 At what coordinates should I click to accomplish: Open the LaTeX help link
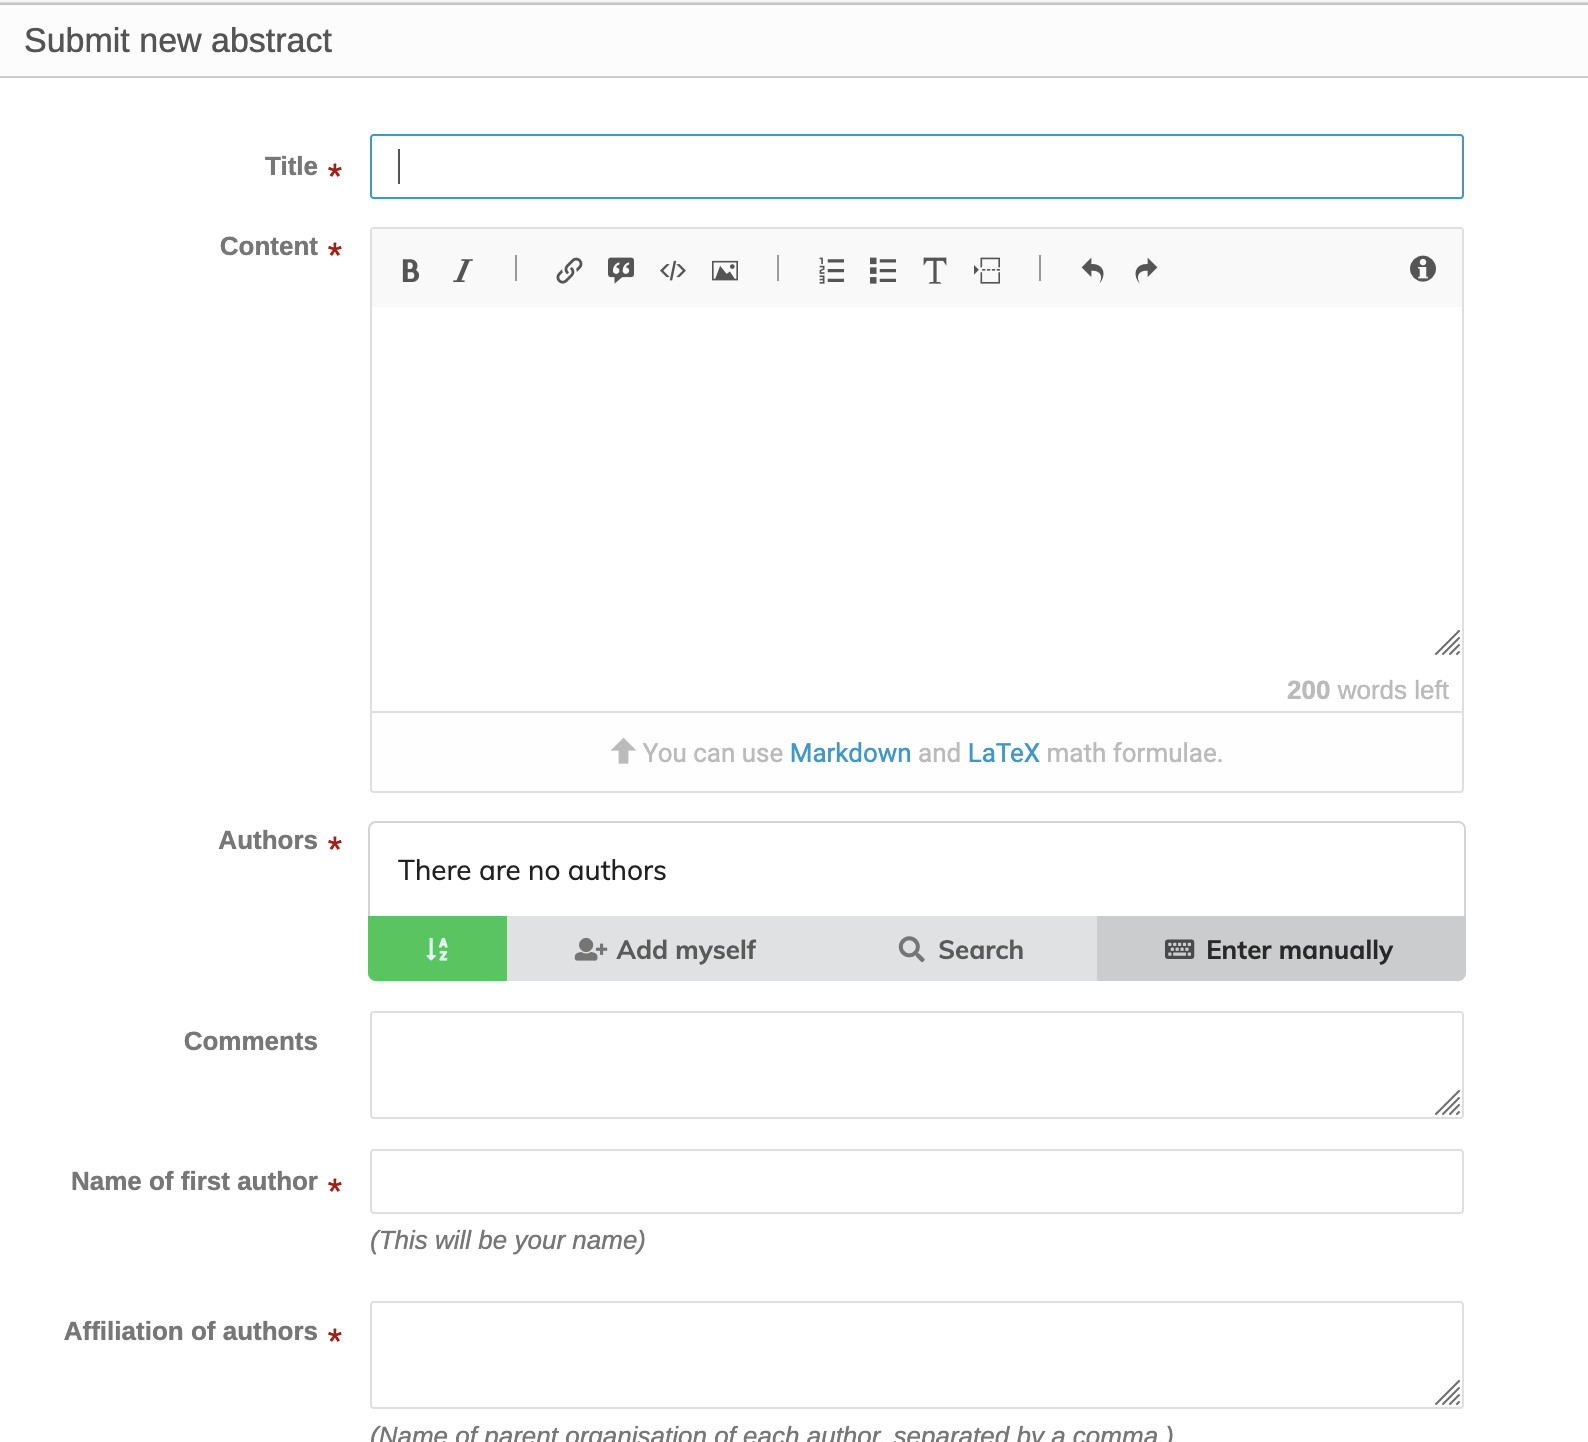1003,753
